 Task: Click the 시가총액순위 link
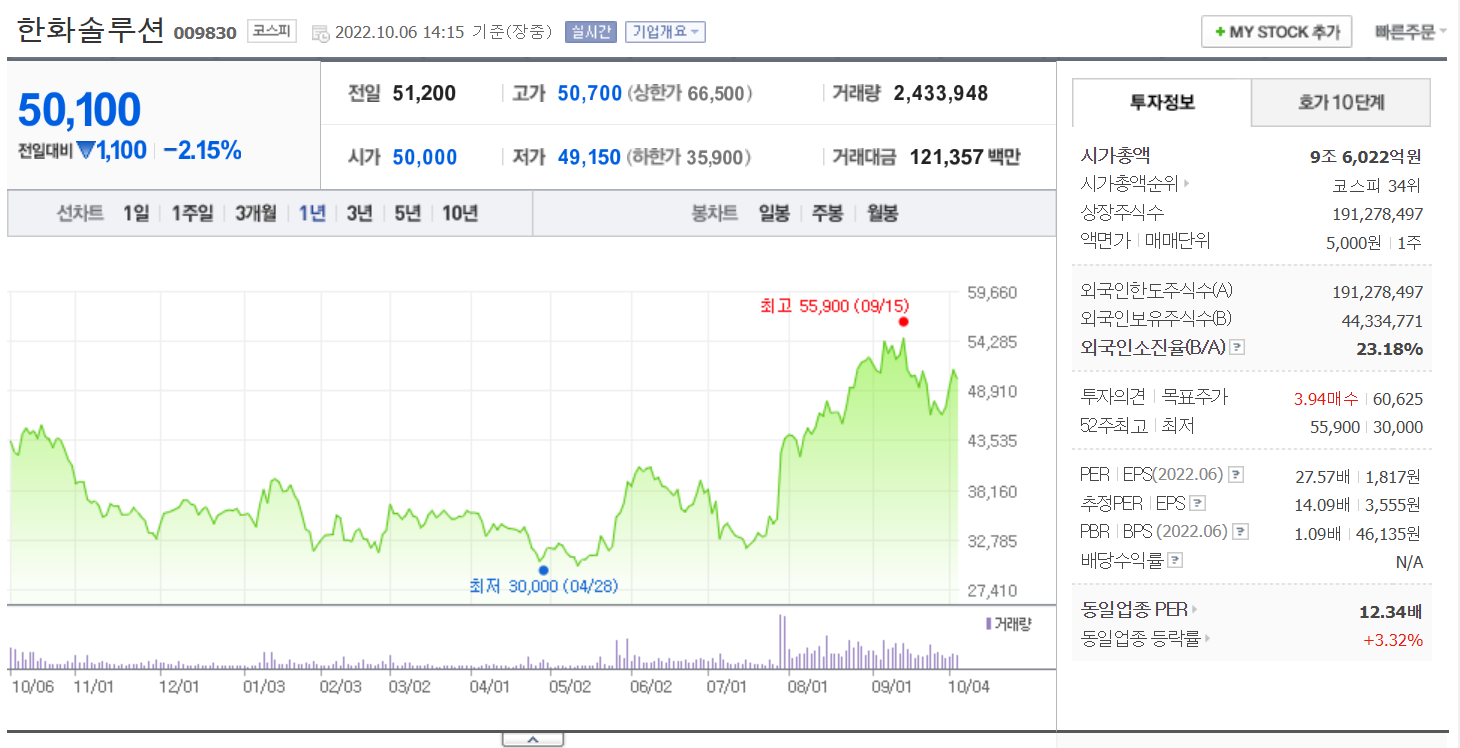[x=1130, y=184]
